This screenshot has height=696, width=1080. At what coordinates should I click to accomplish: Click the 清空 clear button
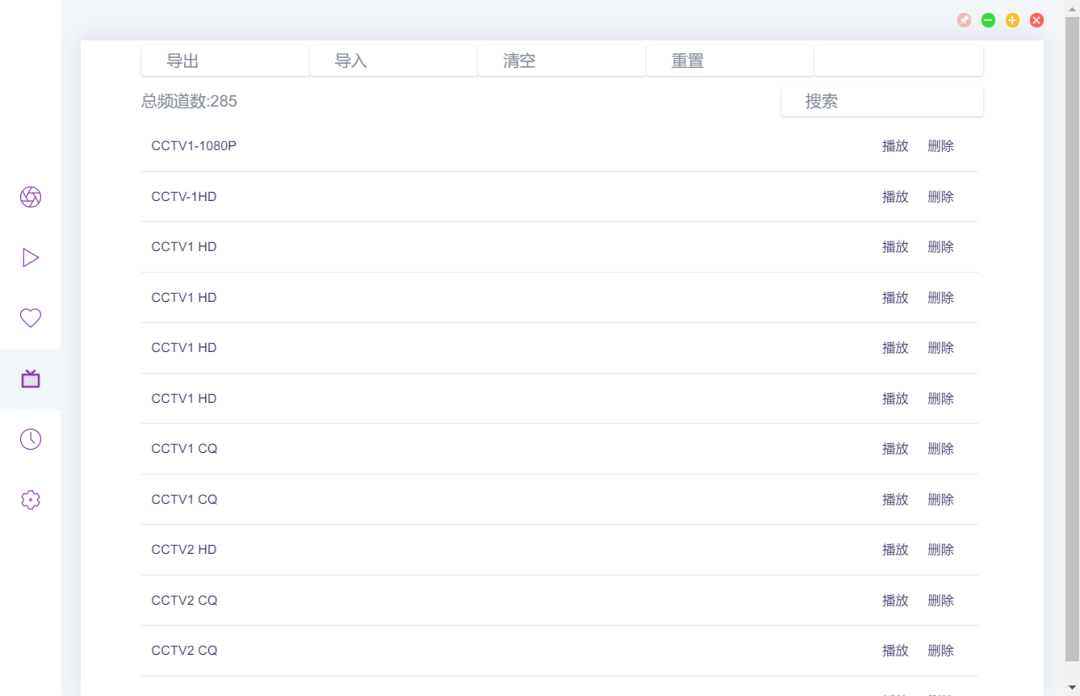pos(561,61)
